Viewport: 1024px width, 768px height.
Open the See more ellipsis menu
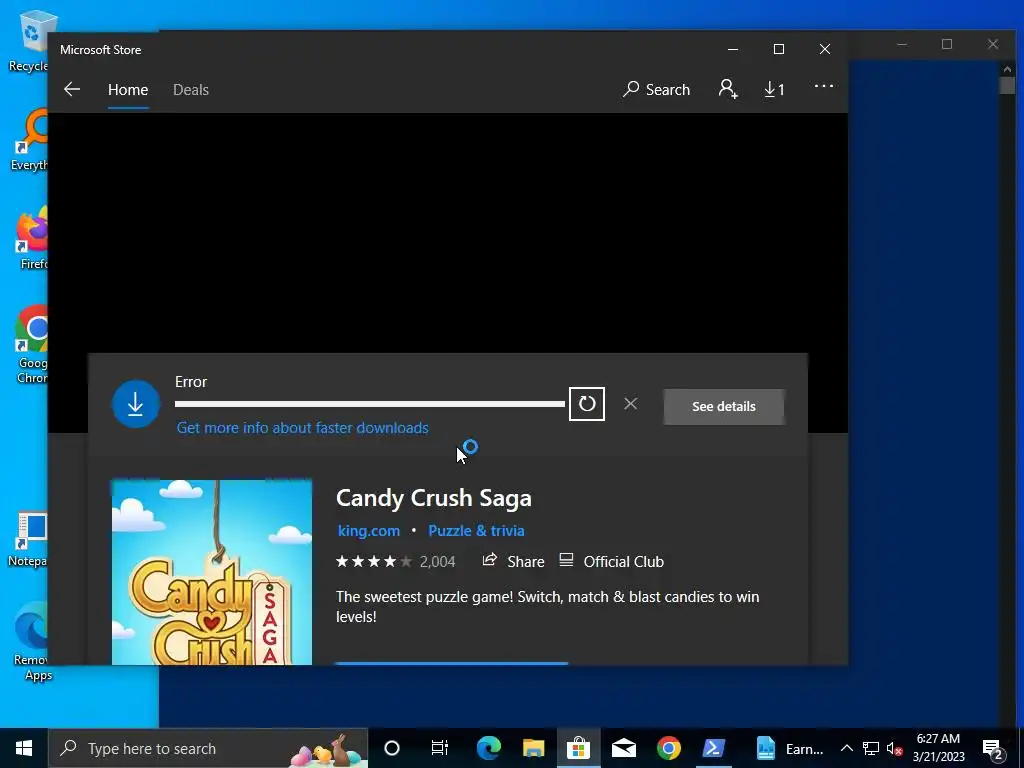(x=824, y=86)
